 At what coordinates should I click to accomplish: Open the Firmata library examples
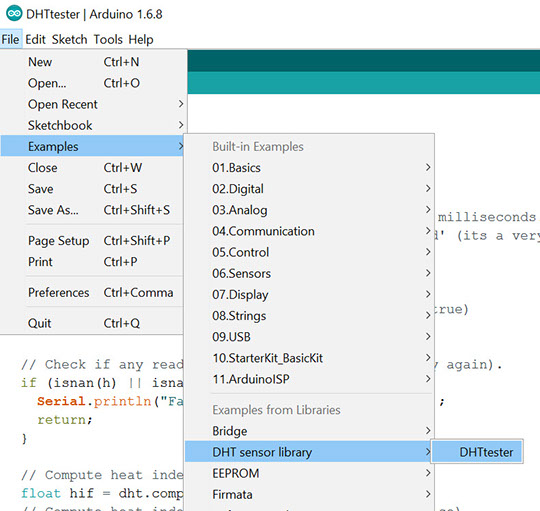[x=309, y=494]
